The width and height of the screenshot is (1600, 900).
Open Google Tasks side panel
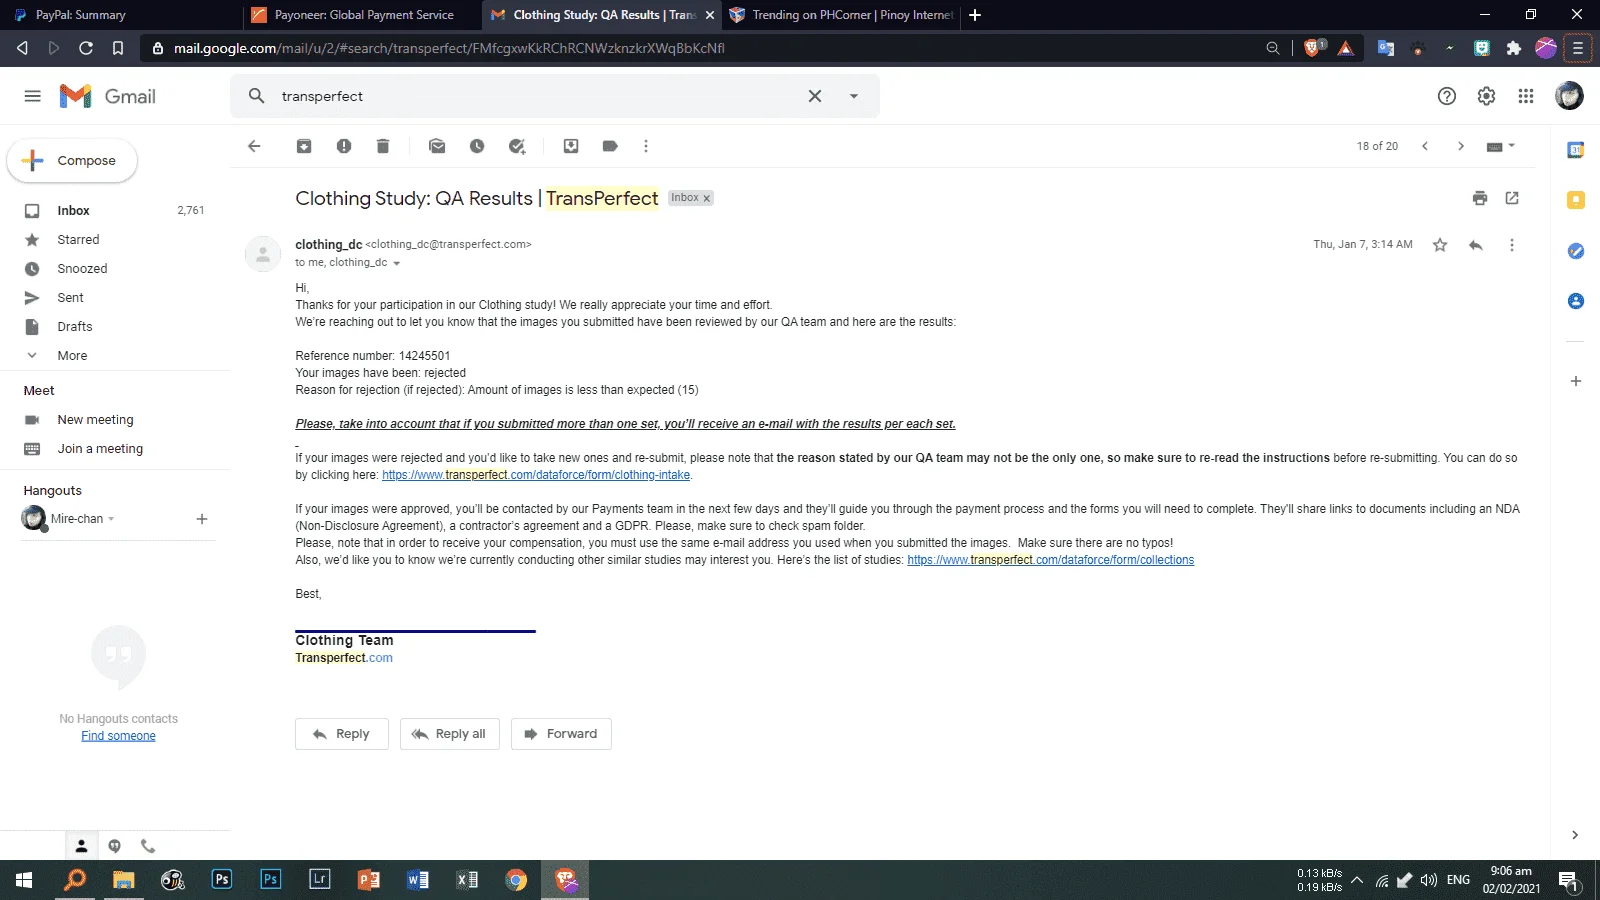click(x=1576, y=251)
